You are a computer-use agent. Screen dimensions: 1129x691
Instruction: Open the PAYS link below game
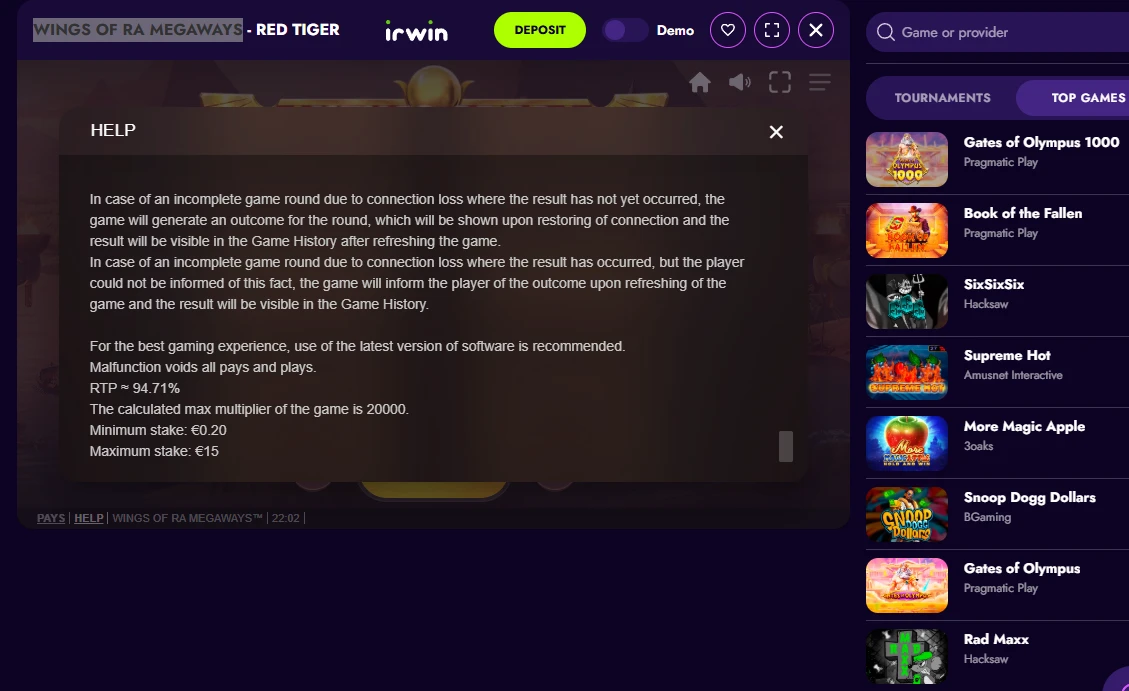[x=51, y=518]
